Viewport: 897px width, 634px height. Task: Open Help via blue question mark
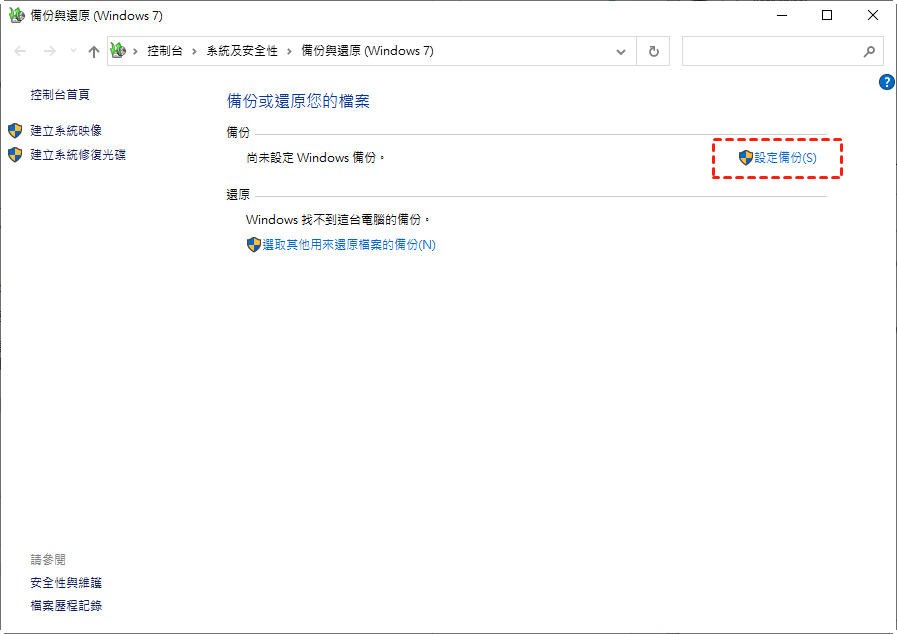point(886,82)
